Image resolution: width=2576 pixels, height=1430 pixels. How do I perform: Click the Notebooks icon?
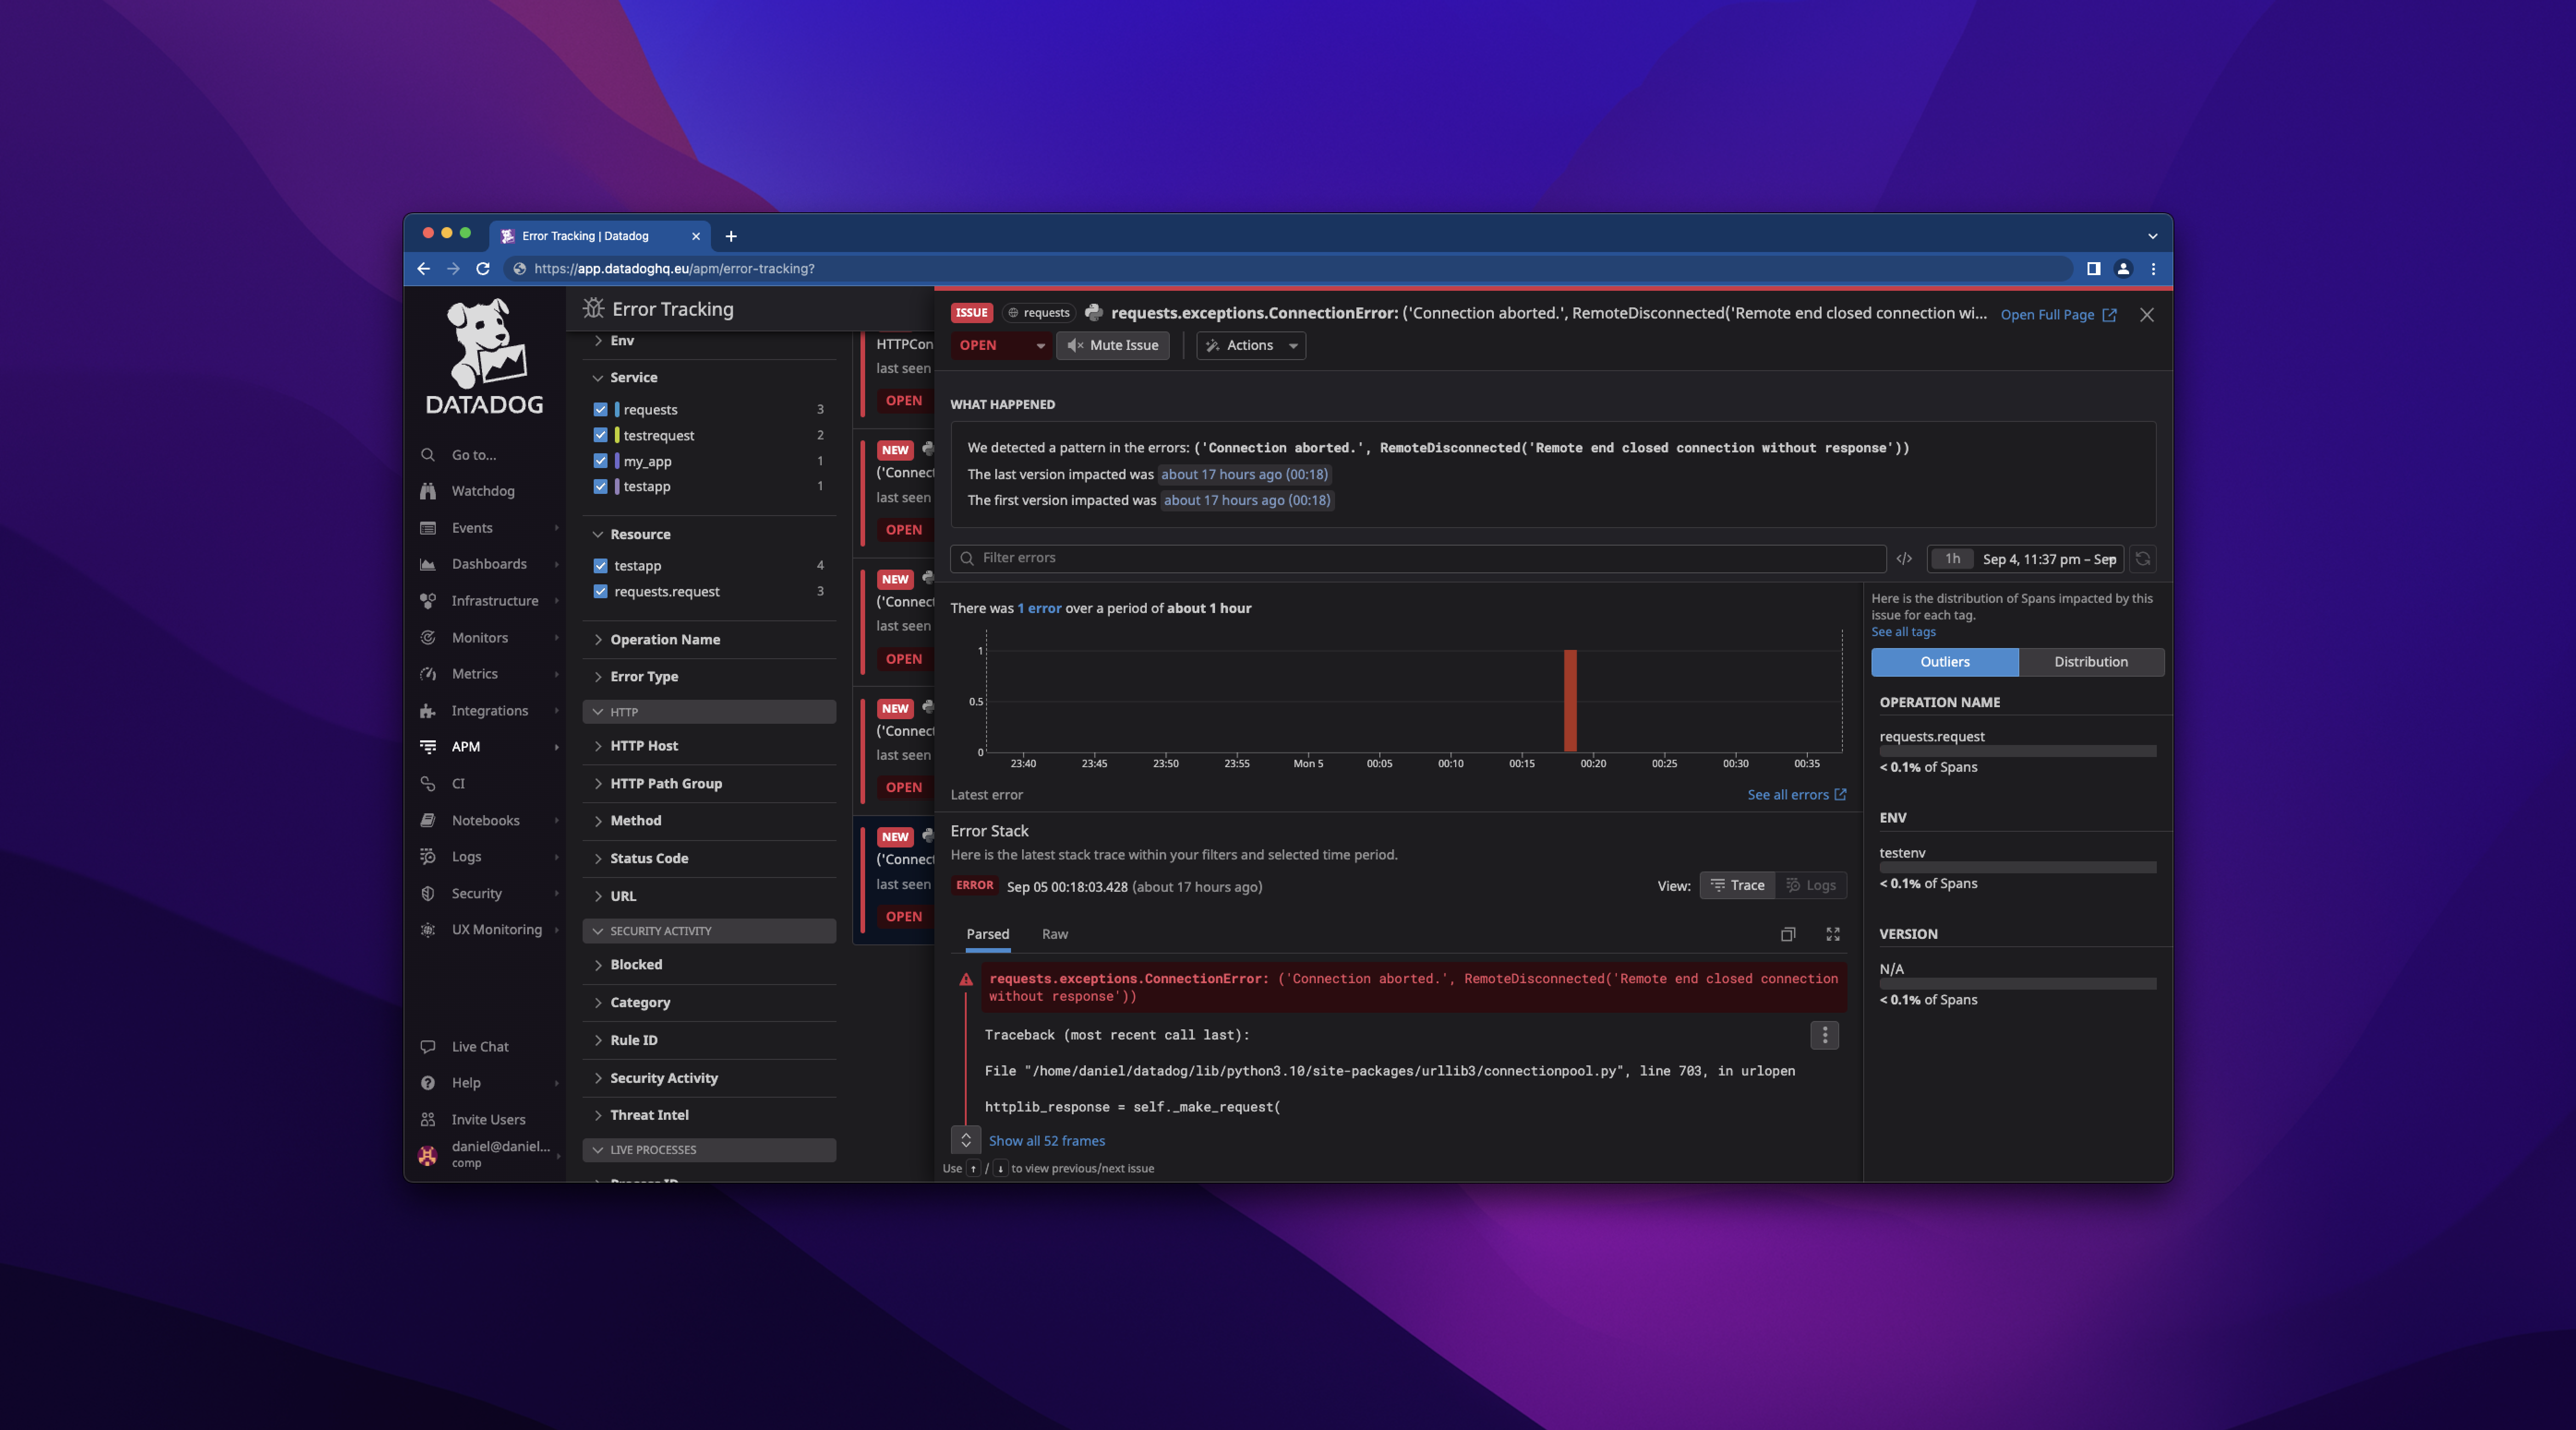(428, 820)
